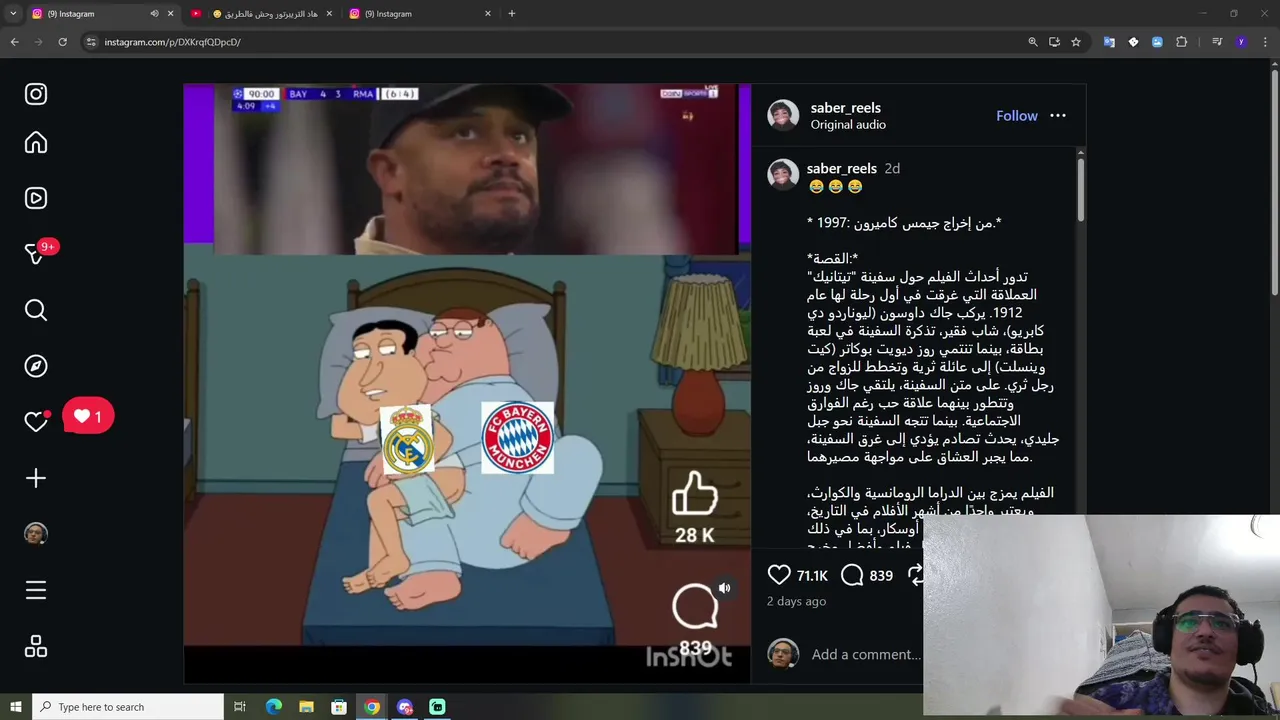Open the Instagram logo home link
The height and width of the screenshot is (720, 1280).
coord(36,94)
